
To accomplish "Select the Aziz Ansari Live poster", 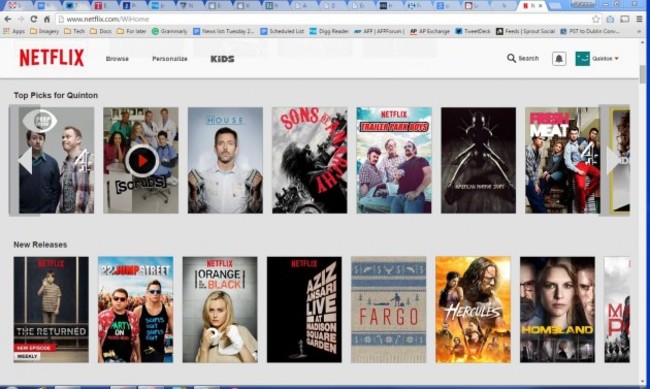I will coord(304,310).
